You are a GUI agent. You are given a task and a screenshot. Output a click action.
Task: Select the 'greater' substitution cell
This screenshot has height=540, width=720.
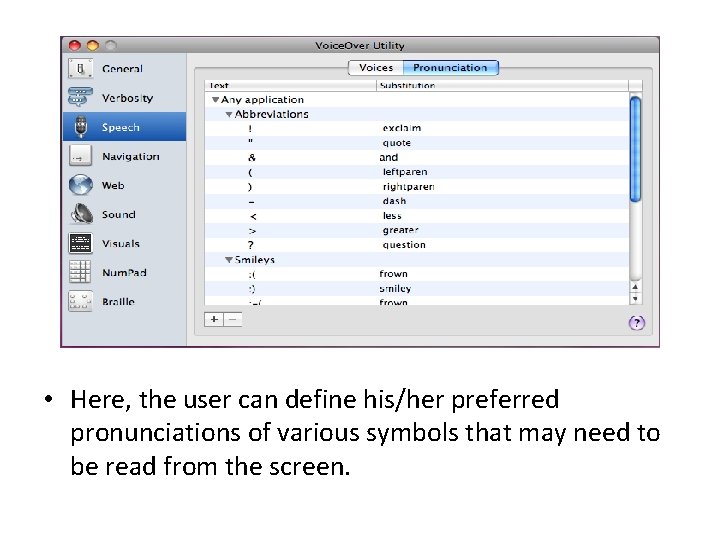pyautogui.click(x=502, y=230)
